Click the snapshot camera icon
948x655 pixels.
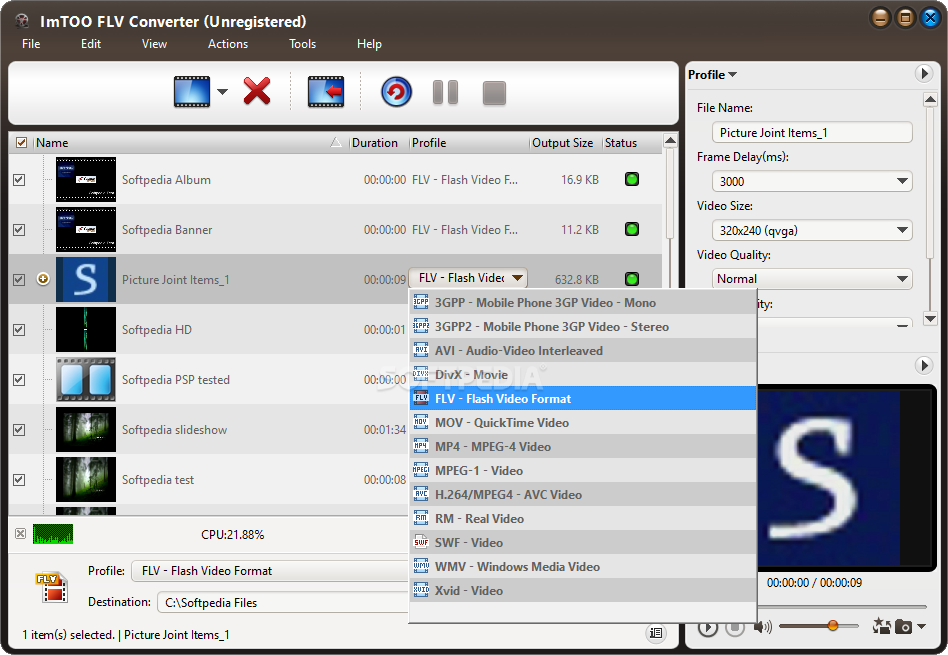(903, 627)
